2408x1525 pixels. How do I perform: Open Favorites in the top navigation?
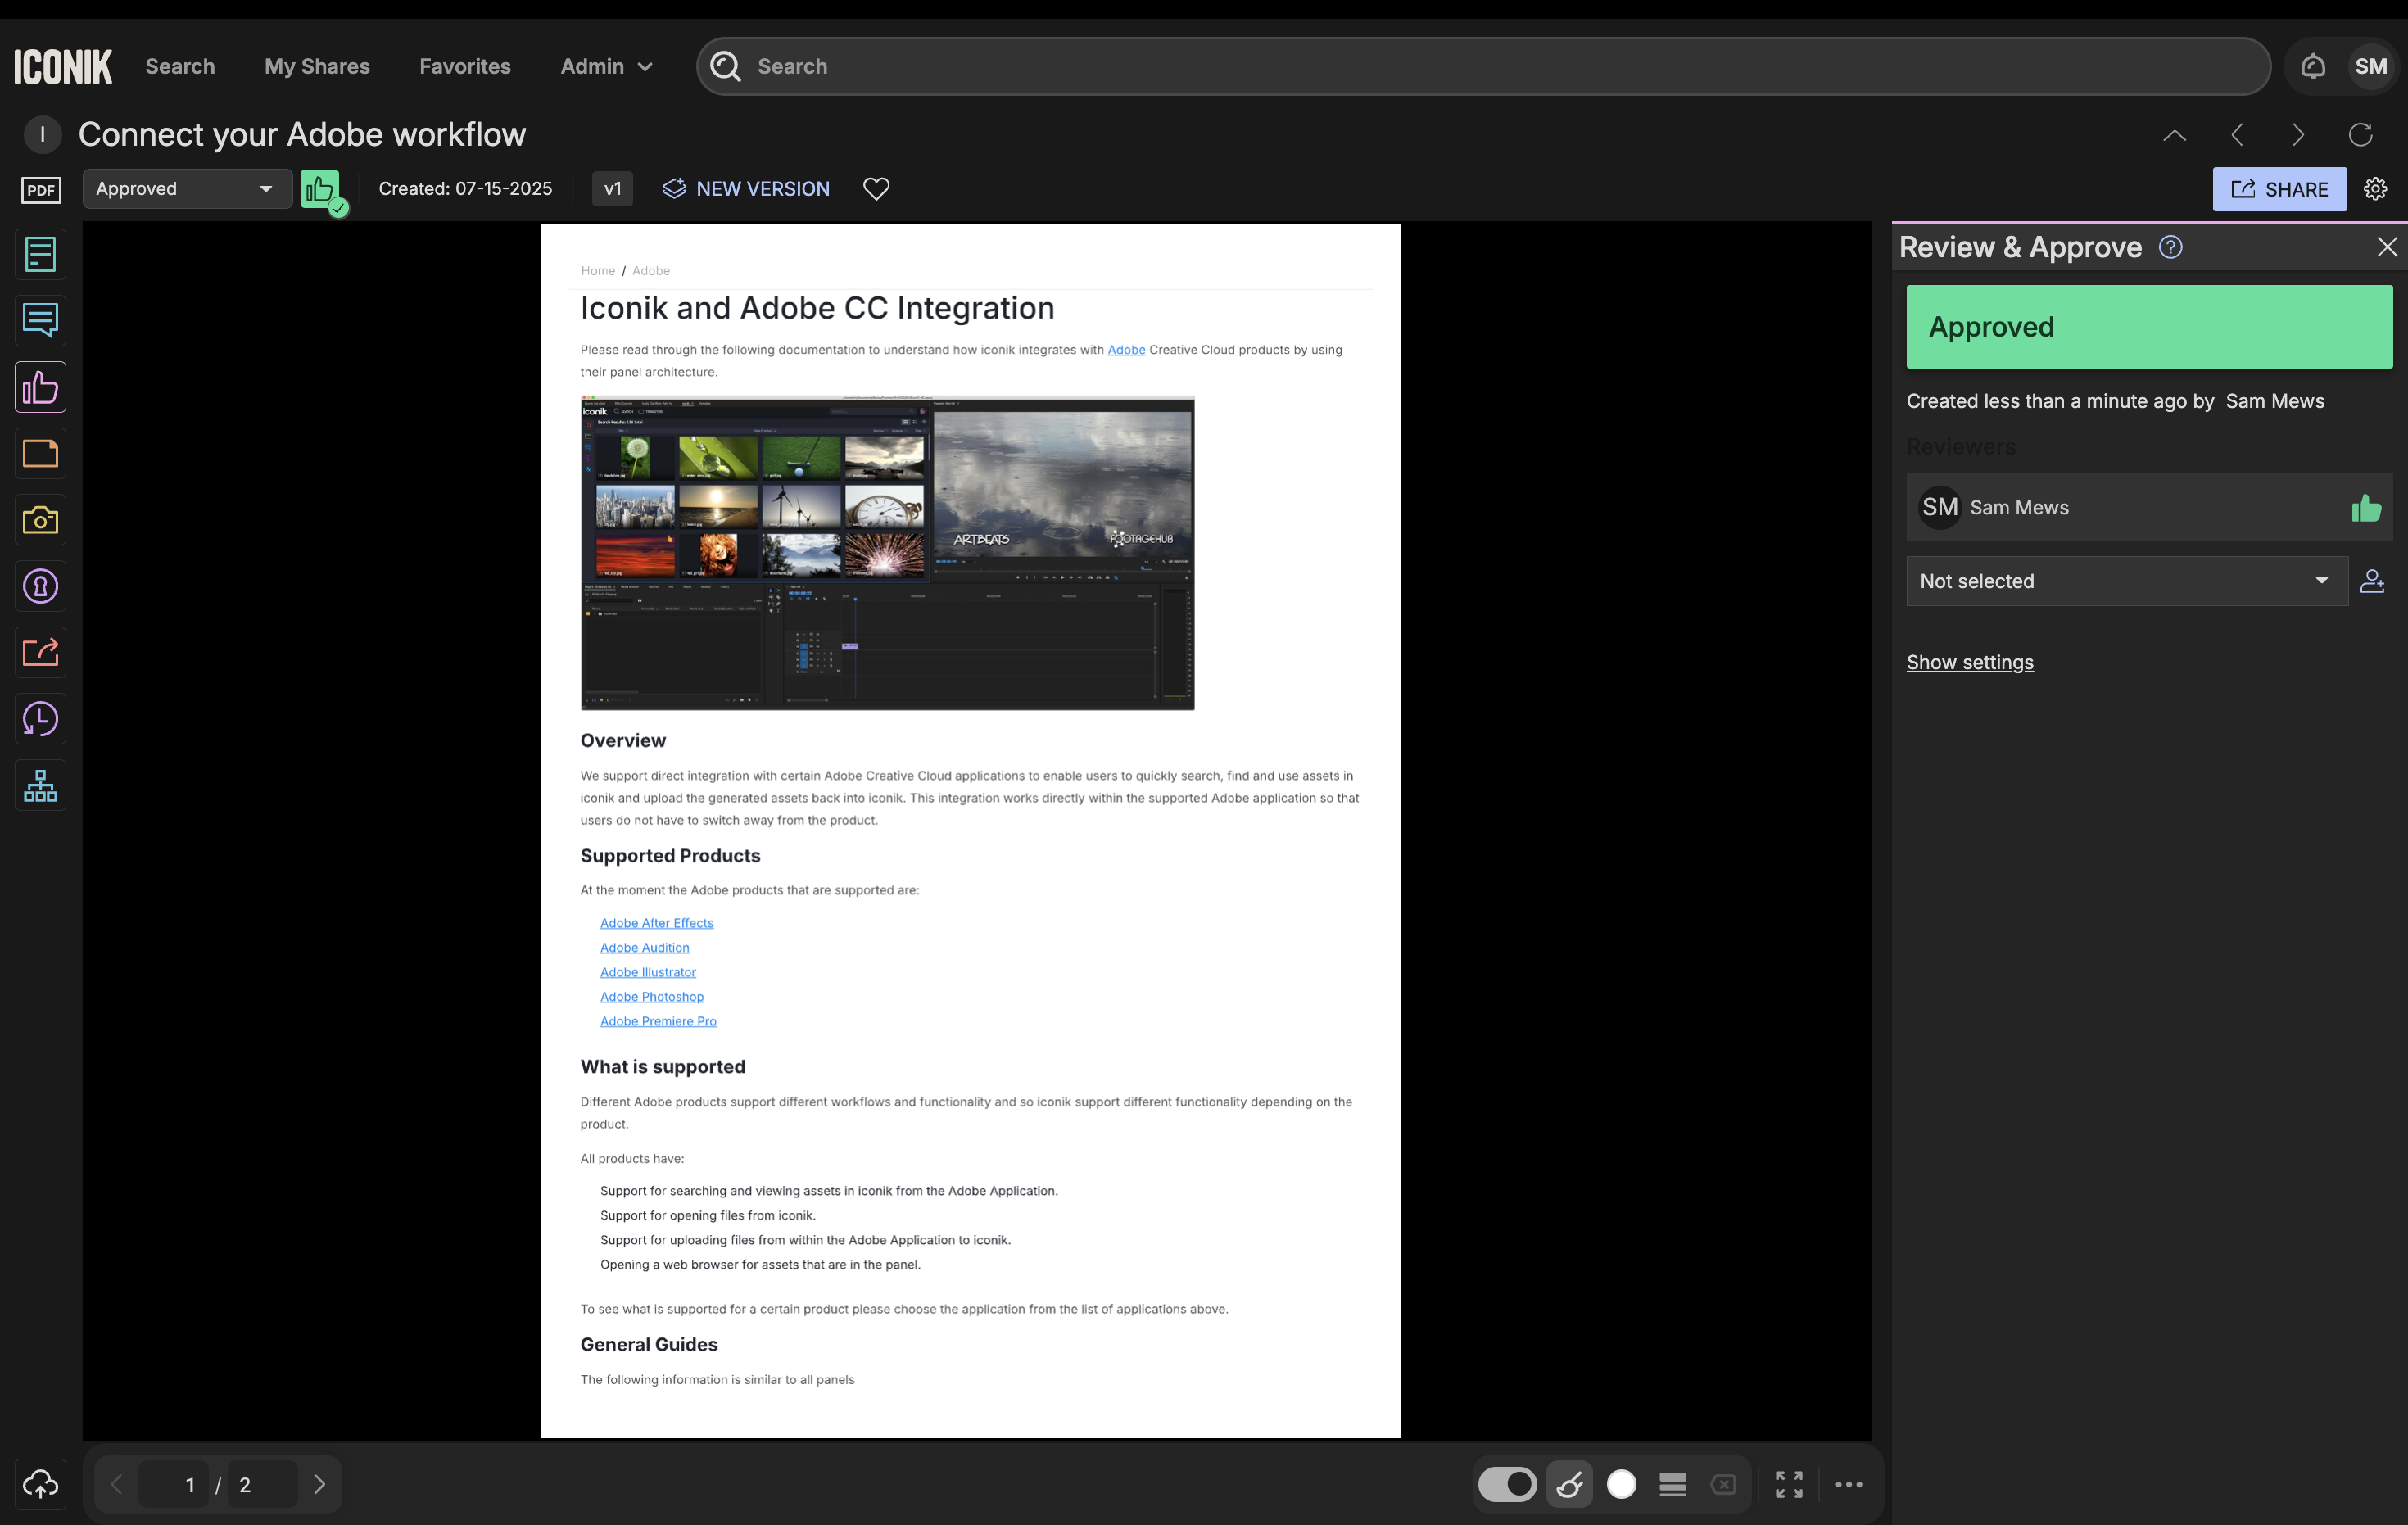tap(465, 67)
